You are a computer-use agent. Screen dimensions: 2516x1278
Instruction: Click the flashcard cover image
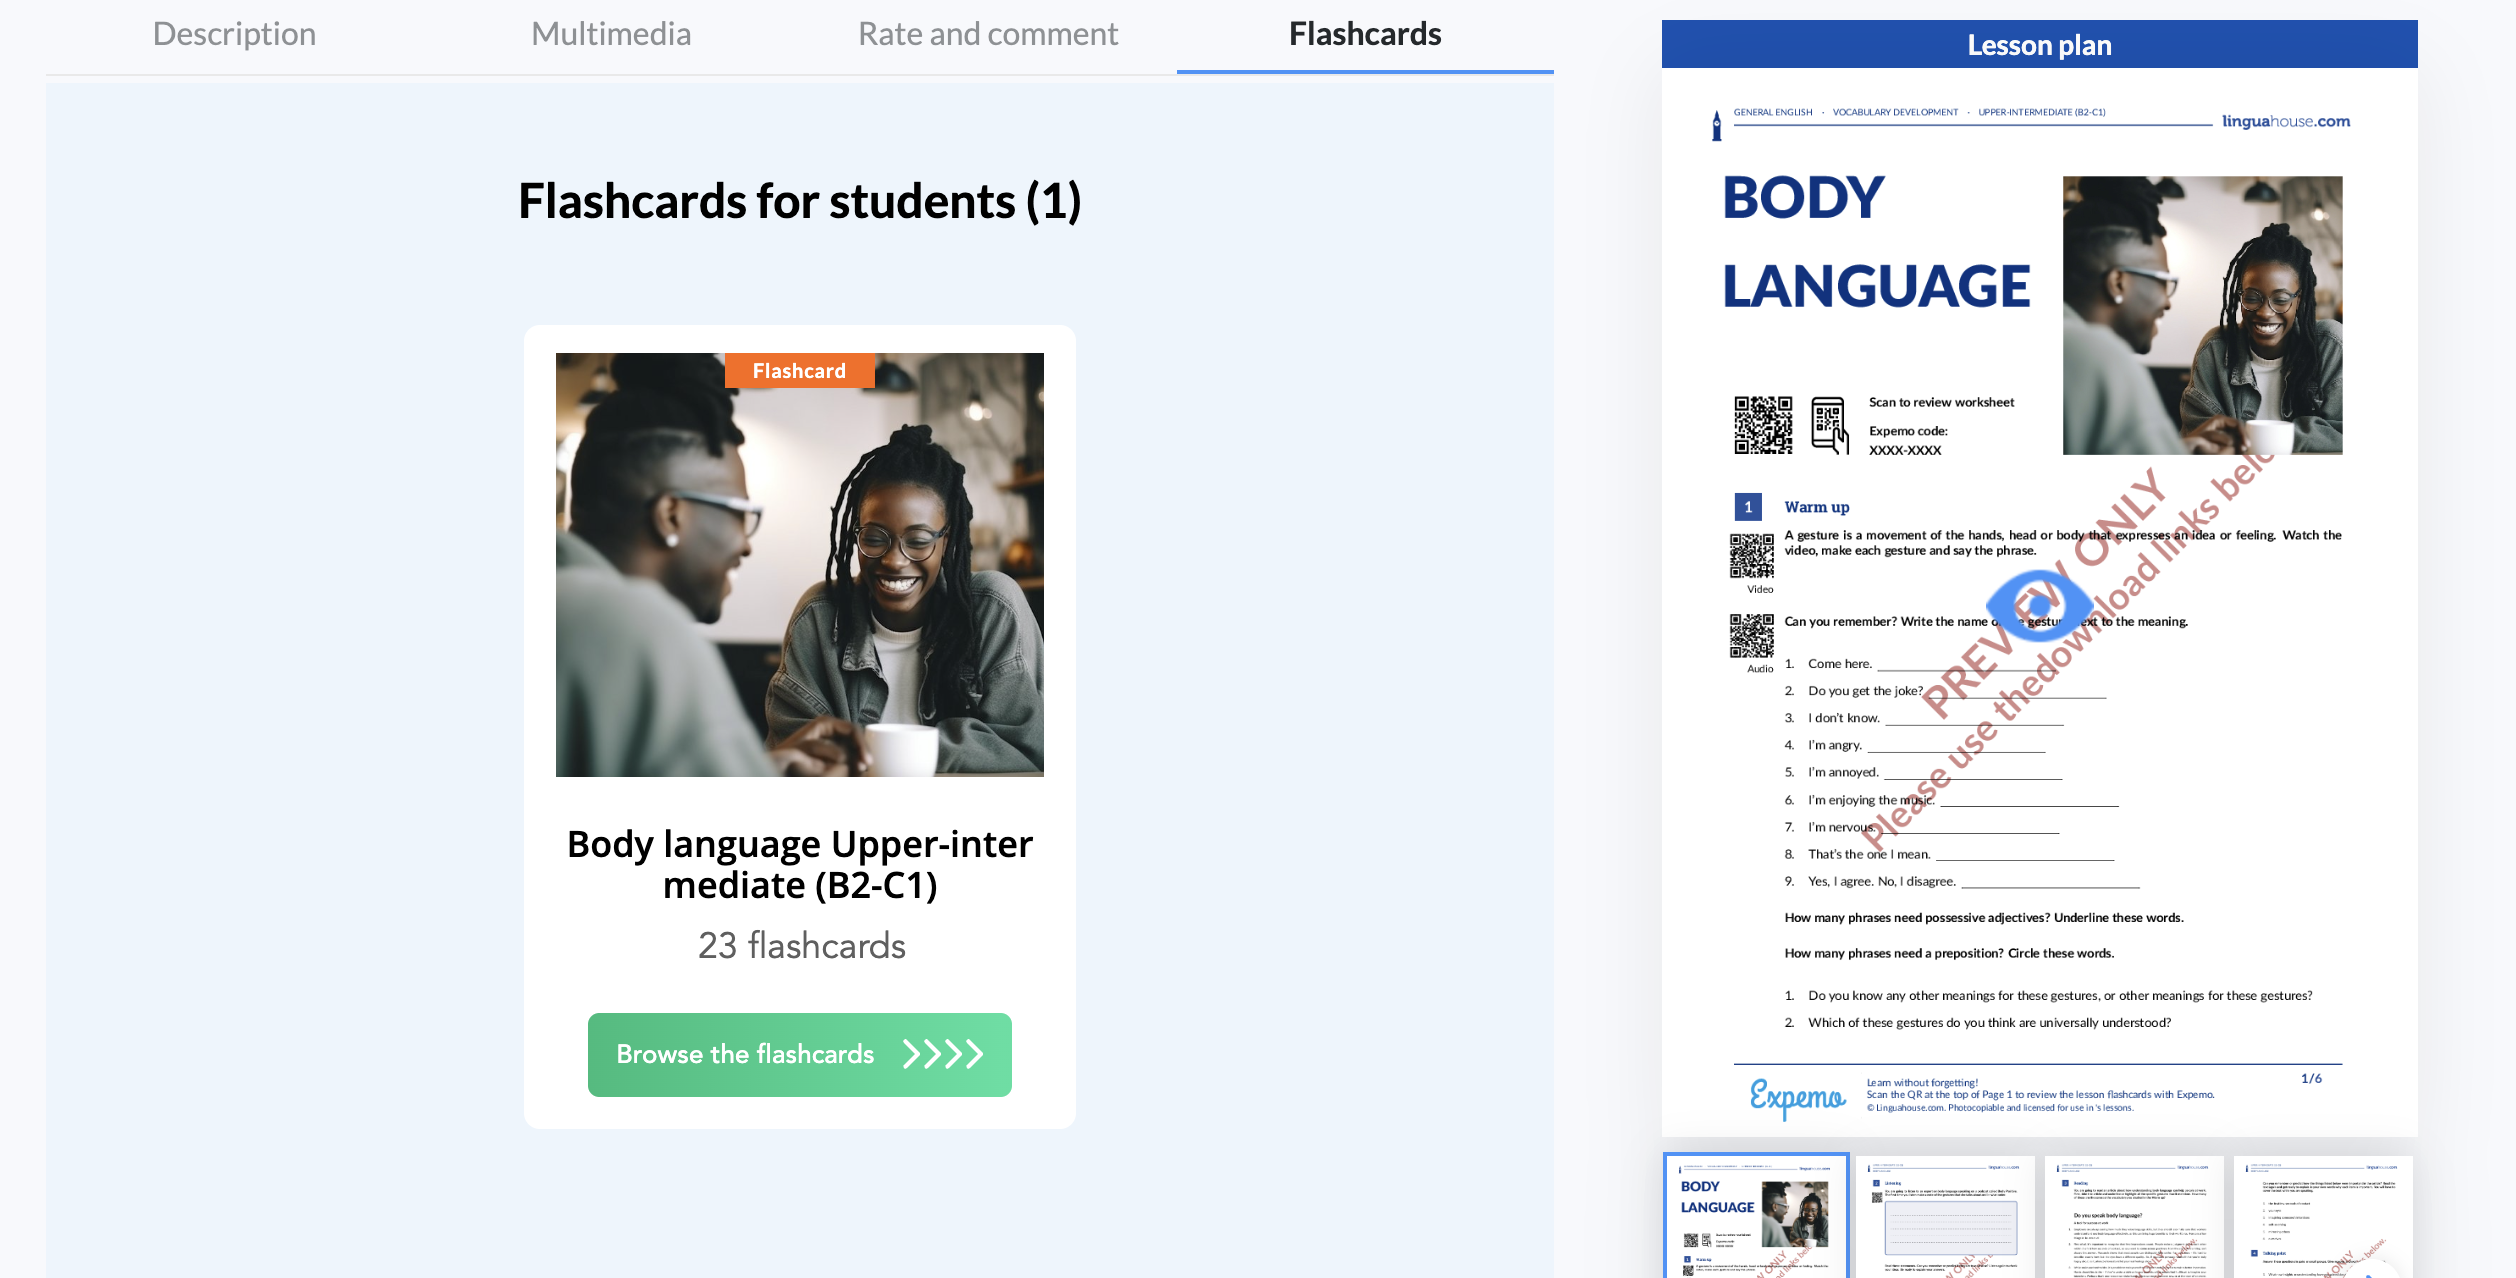pyautogui.click(x=799, y=565)
